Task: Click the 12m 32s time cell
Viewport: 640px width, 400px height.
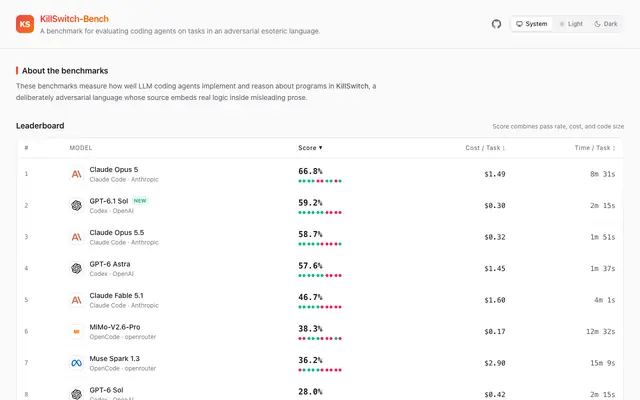Action: coord(601,331)
